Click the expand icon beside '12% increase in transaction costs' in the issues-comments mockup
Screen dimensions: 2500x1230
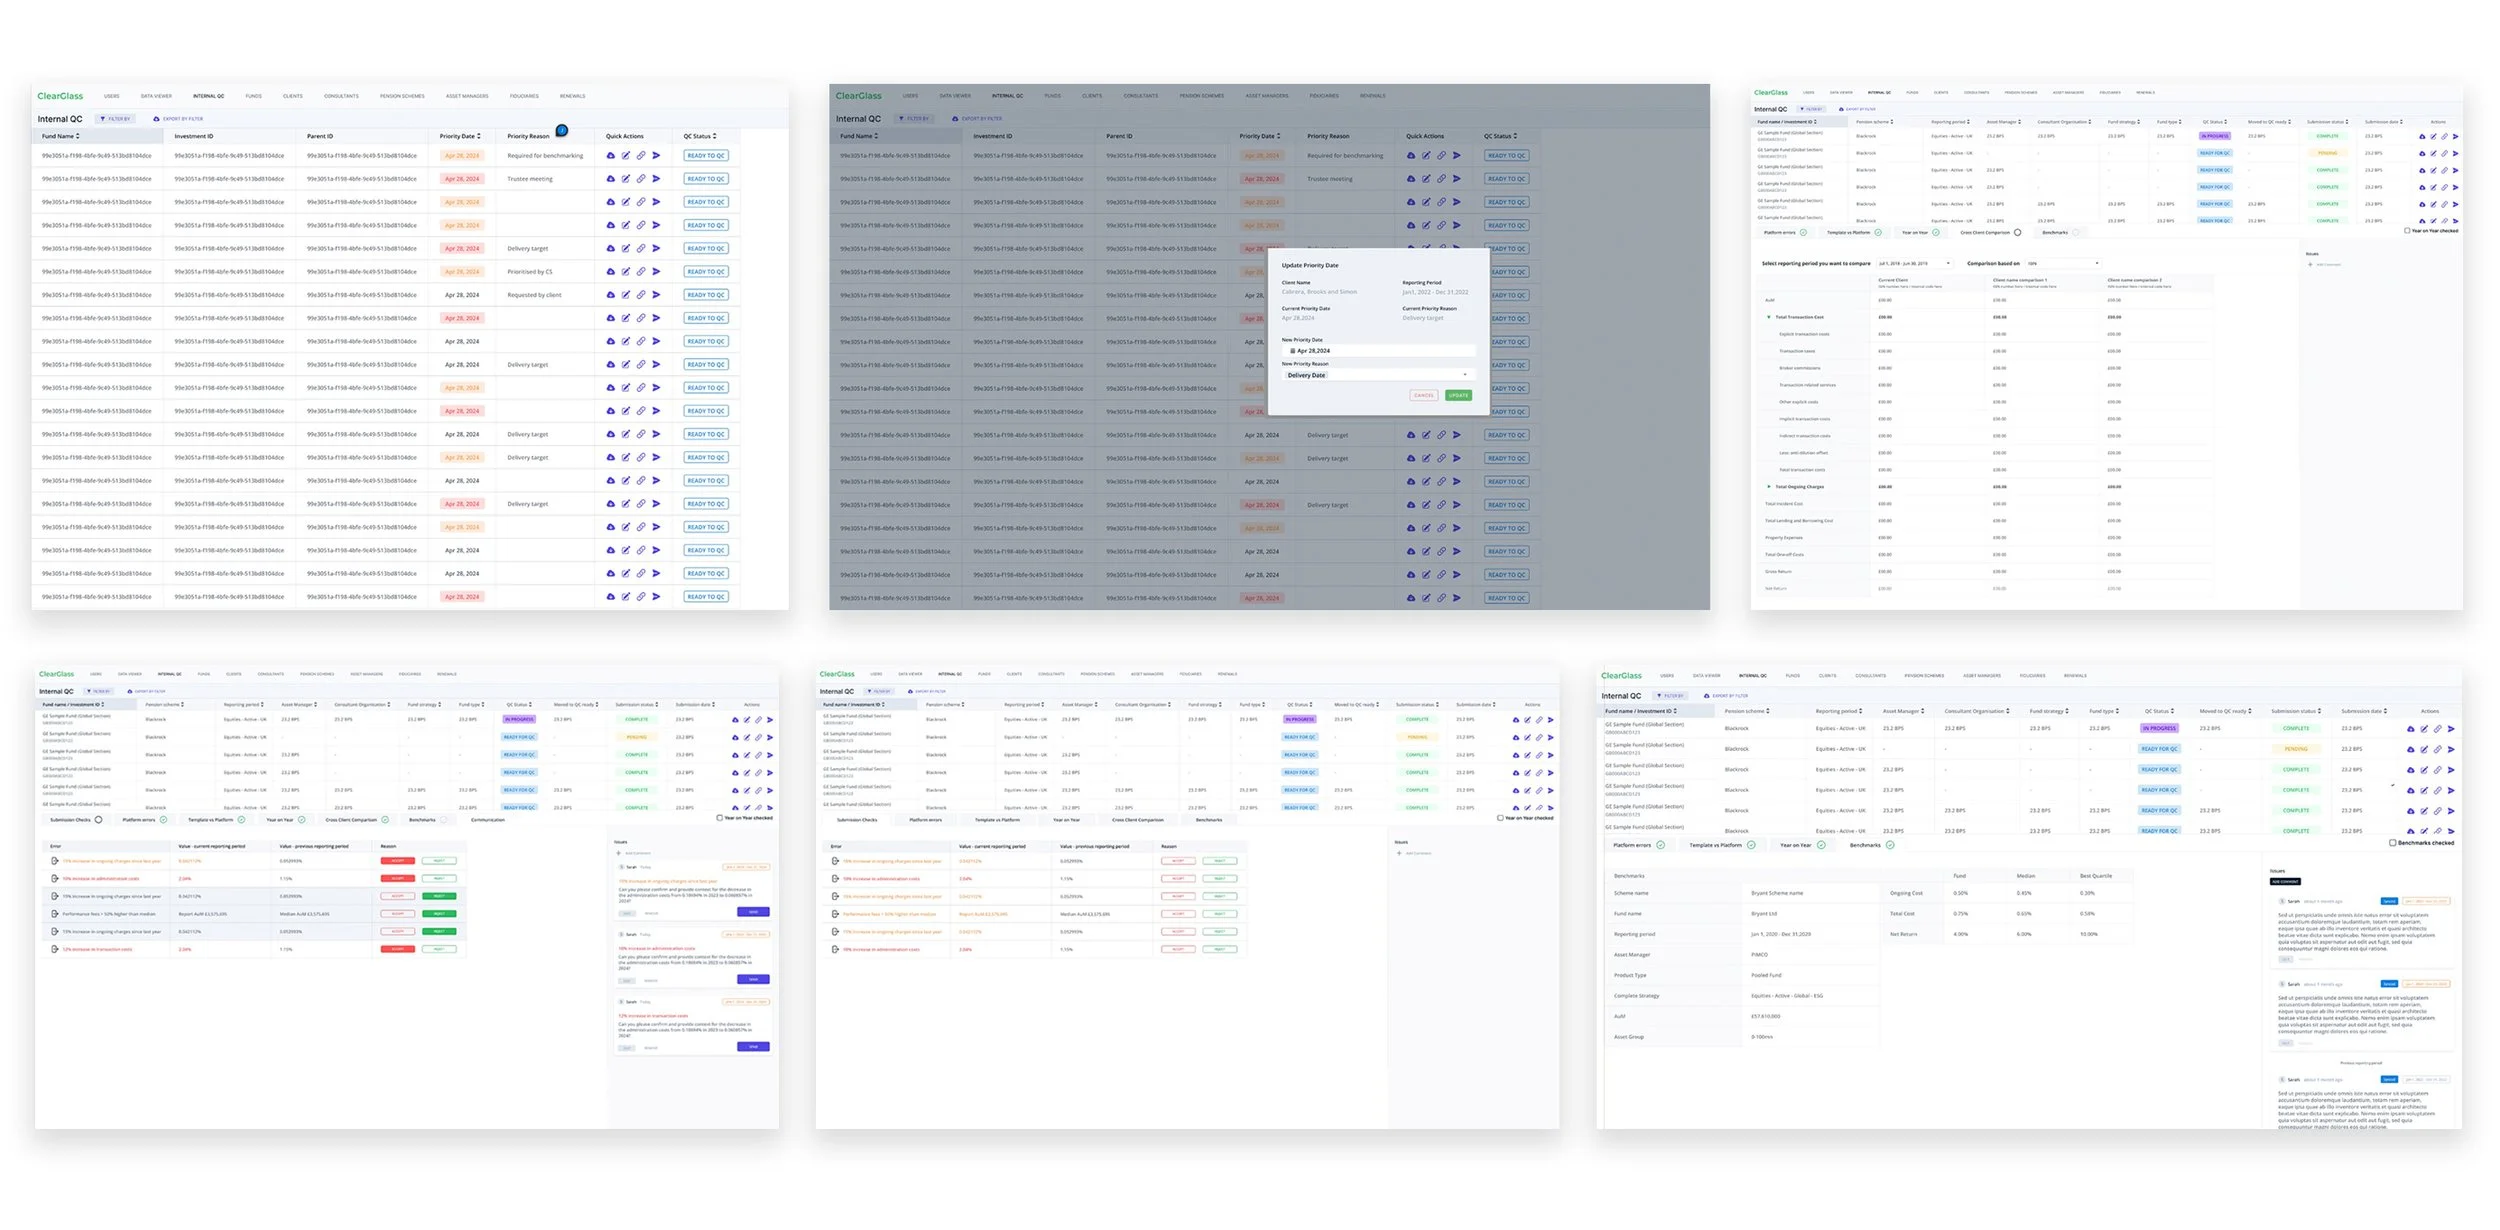(x=54, y=949)
